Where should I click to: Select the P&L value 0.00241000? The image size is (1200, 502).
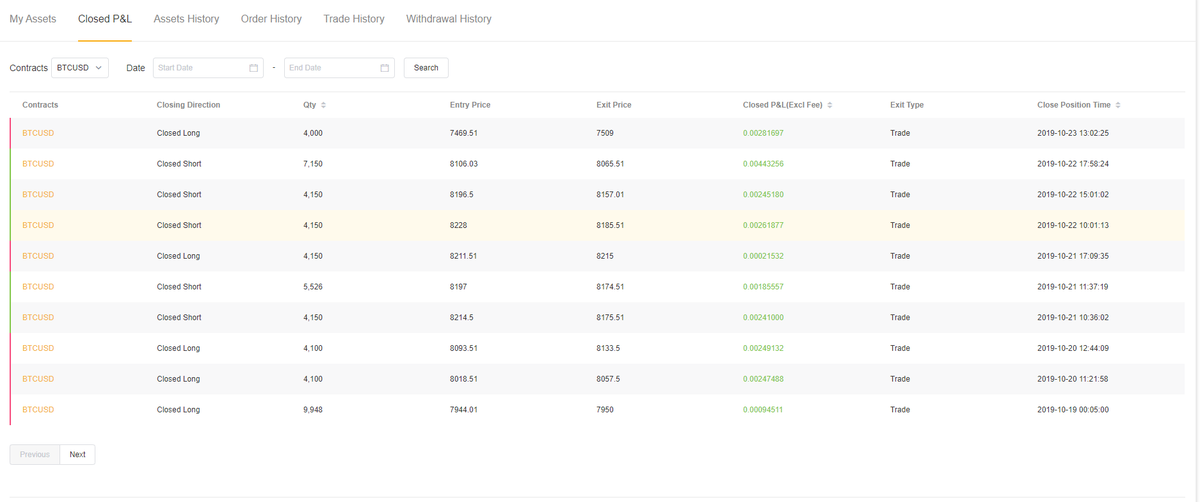click(x=763, y=318)
